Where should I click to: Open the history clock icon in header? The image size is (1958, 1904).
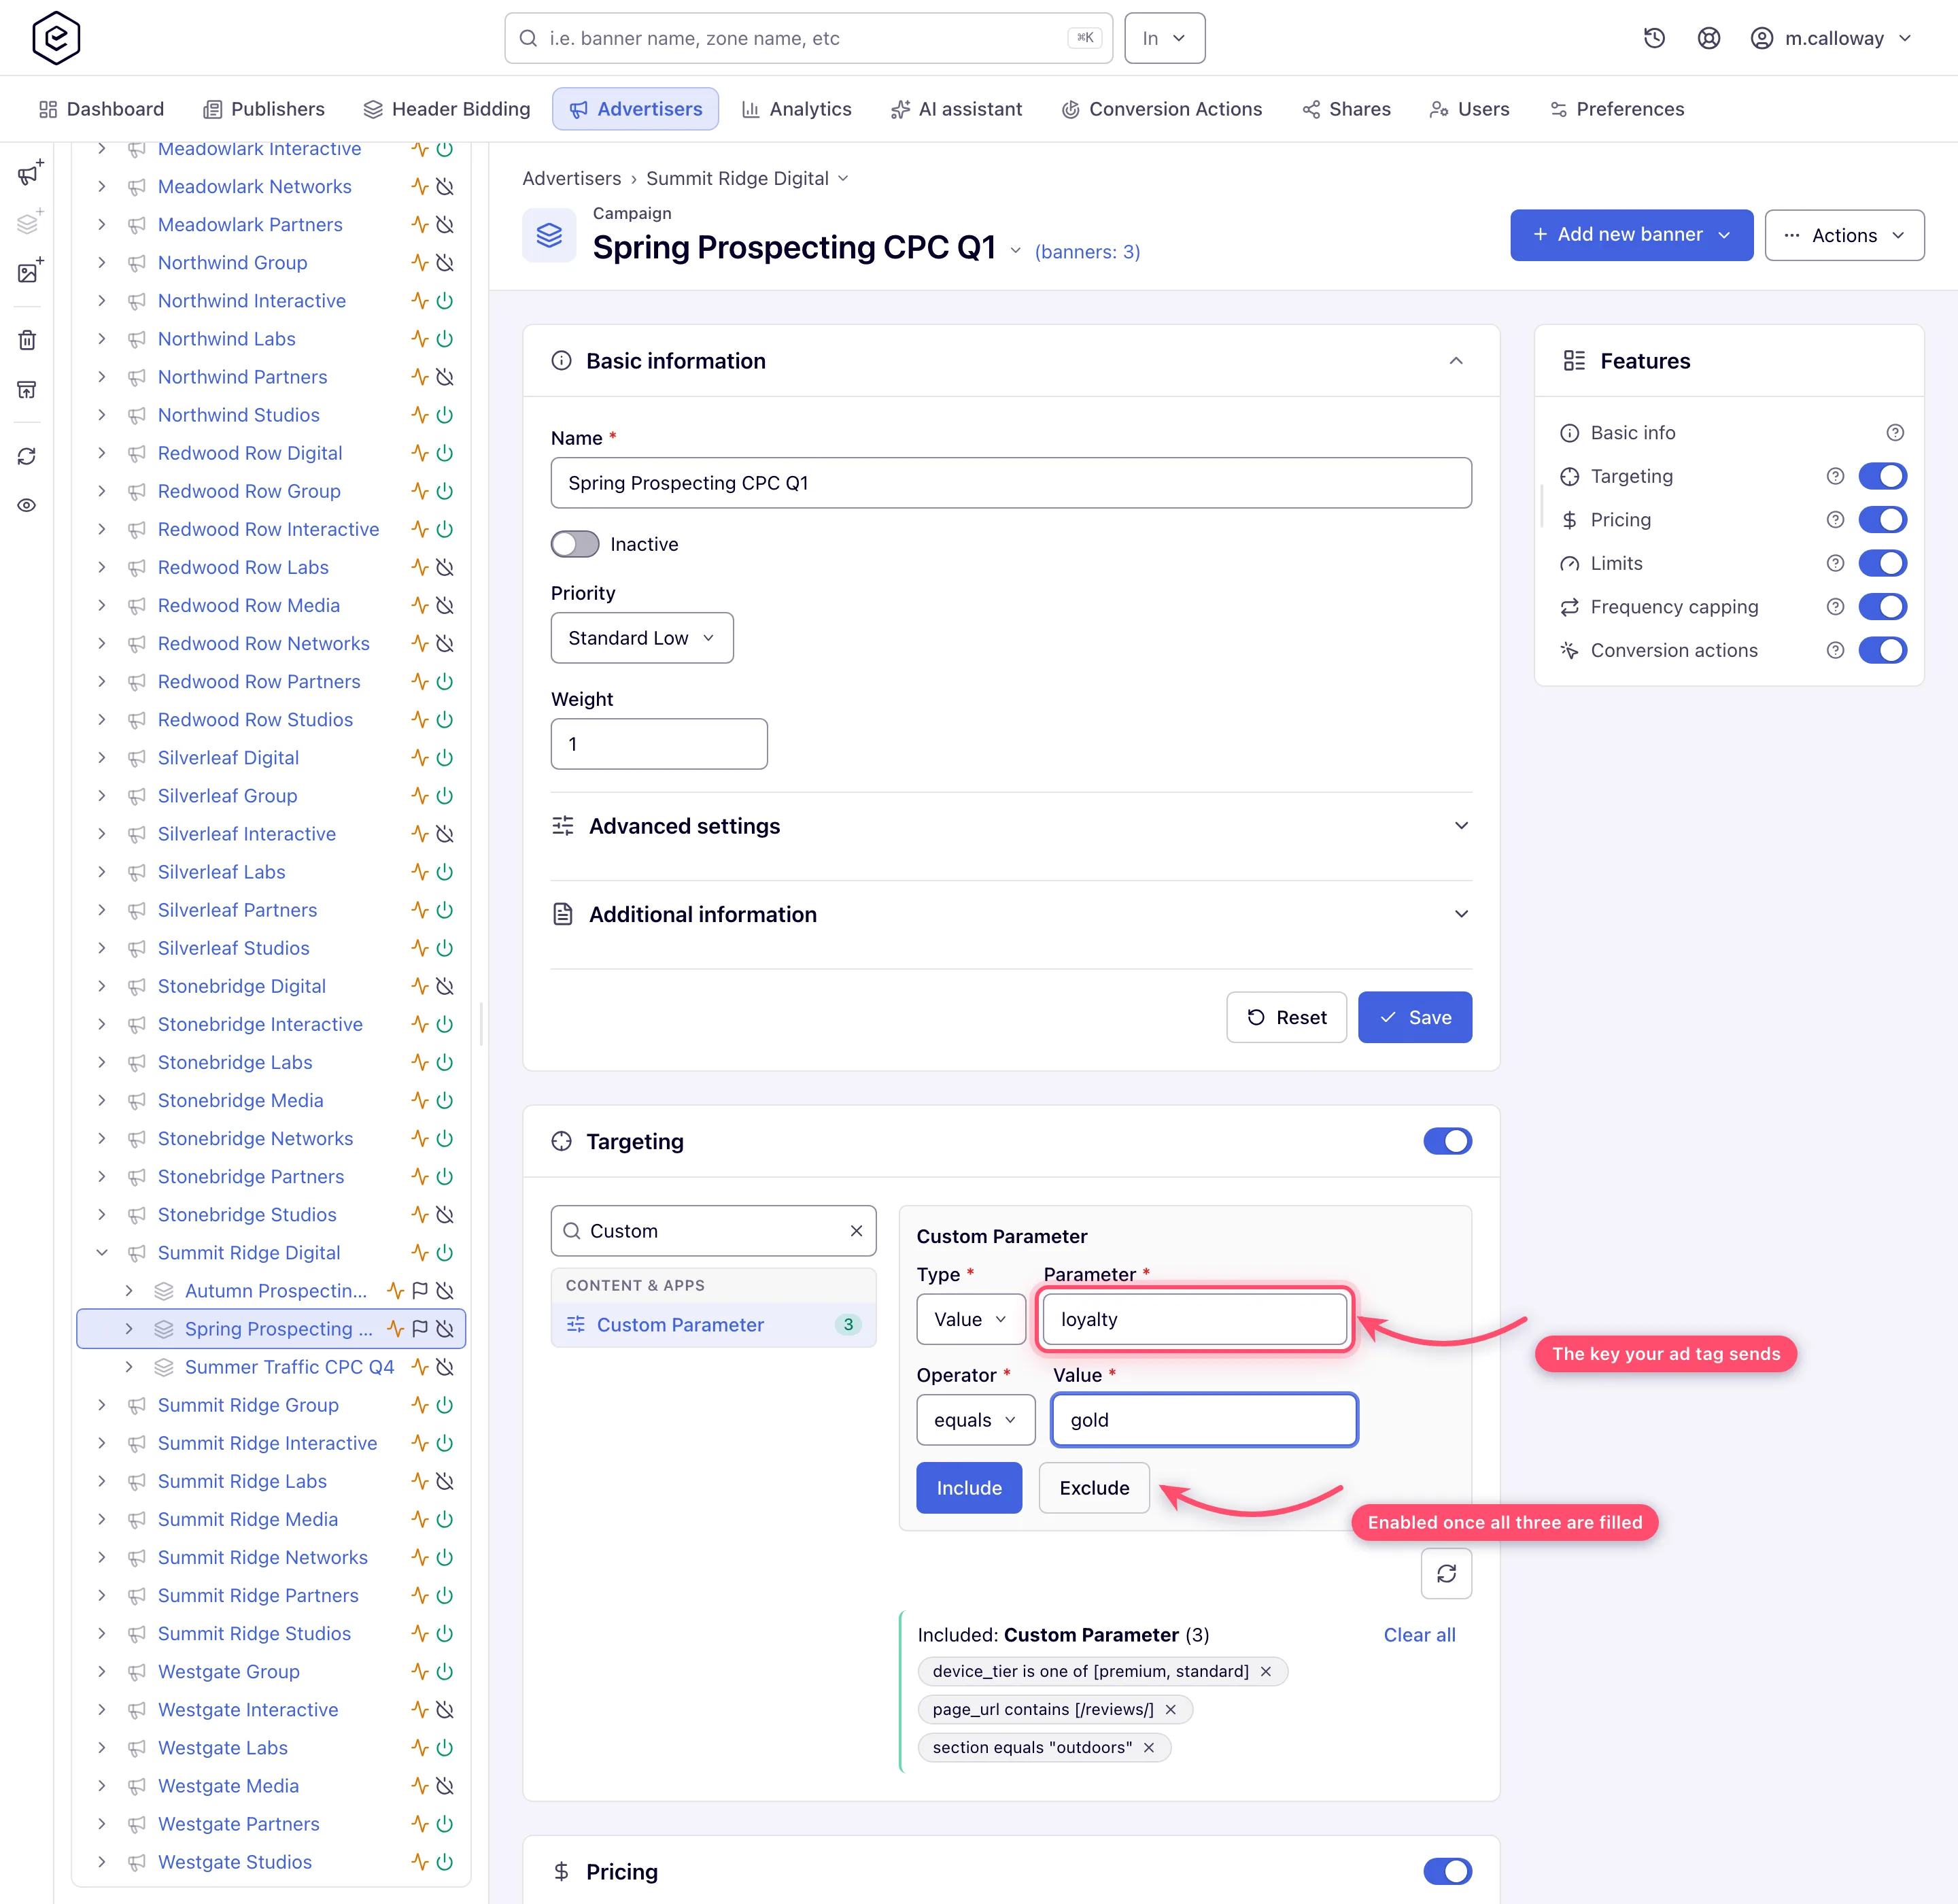tap(1654, 38)
